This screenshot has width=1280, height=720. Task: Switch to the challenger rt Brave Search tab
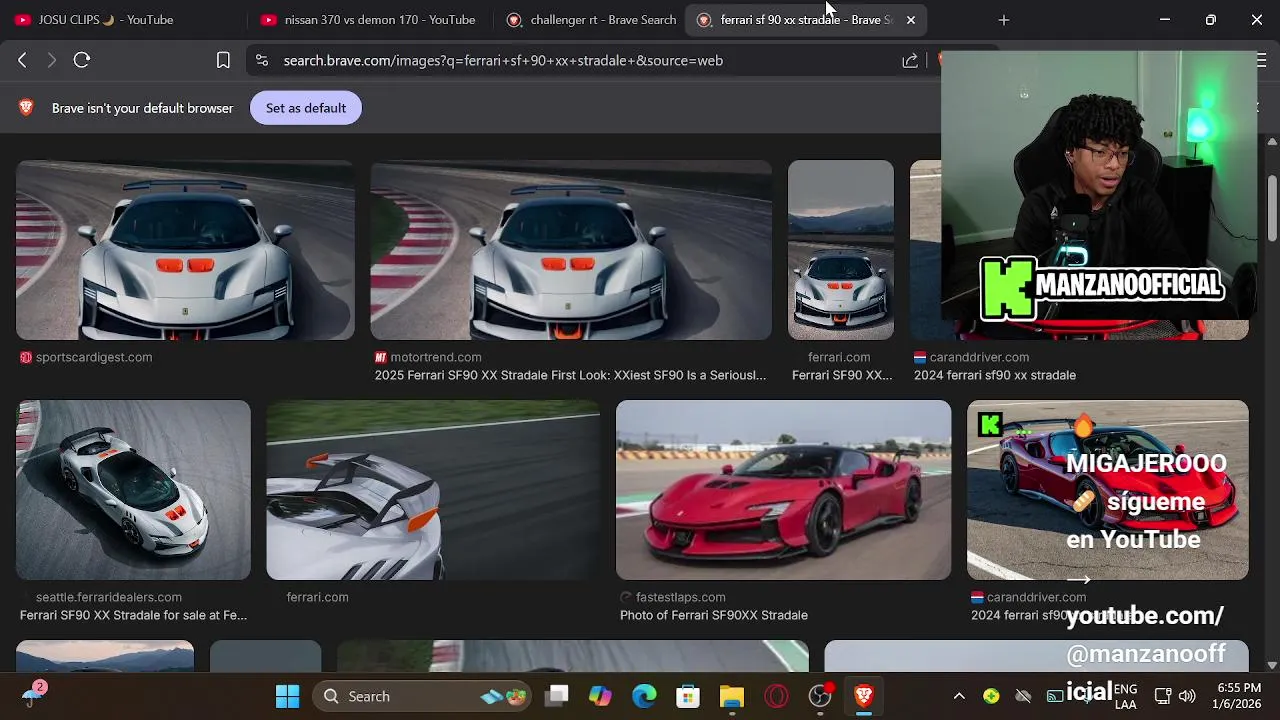590,20
